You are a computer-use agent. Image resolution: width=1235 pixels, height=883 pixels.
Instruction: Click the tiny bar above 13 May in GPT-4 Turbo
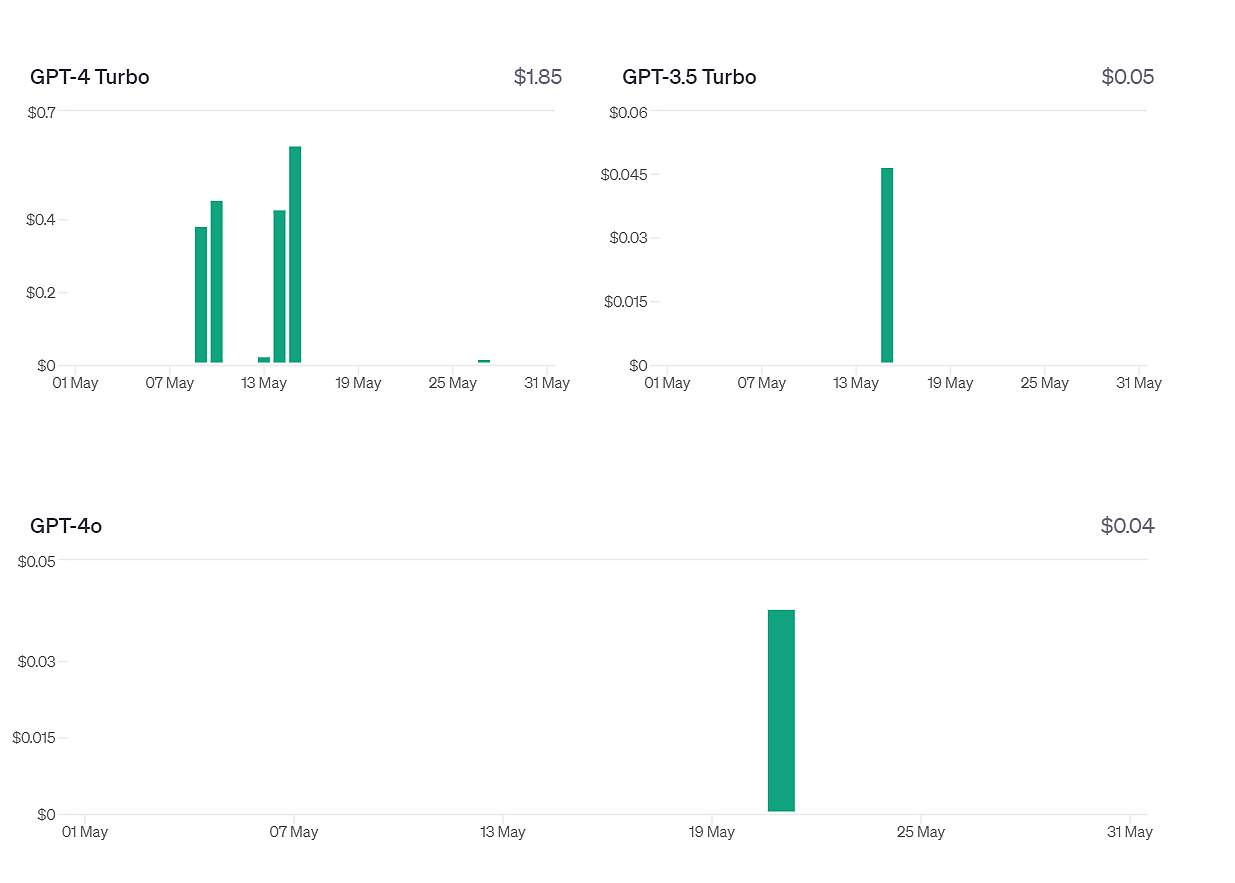264,359
